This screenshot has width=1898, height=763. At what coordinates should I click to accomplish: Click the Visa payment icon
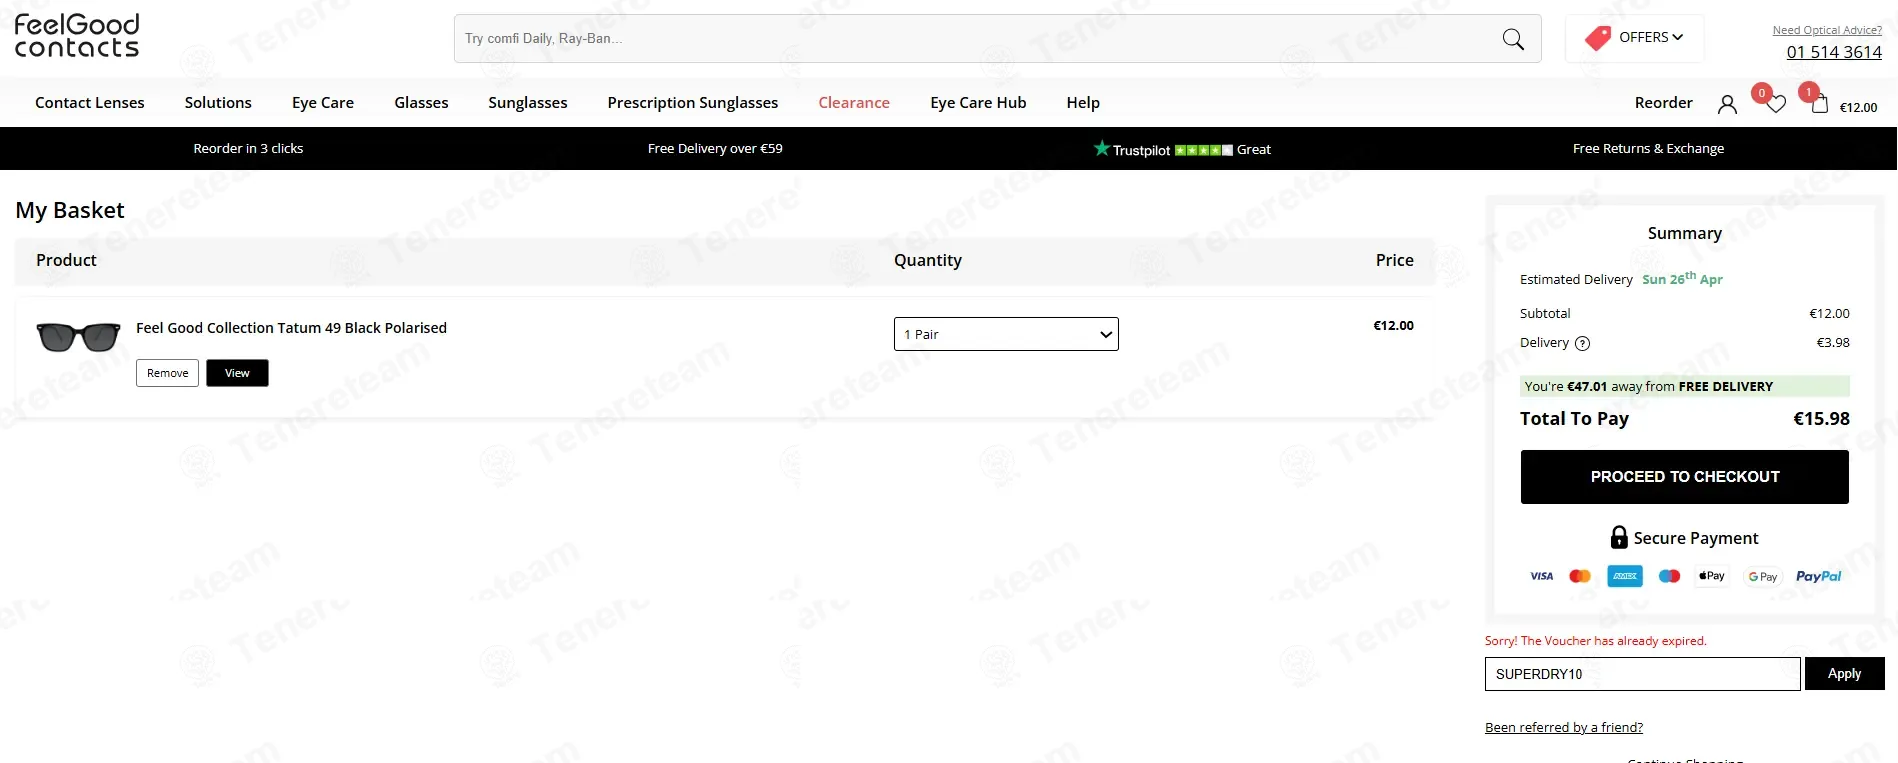1541,576
